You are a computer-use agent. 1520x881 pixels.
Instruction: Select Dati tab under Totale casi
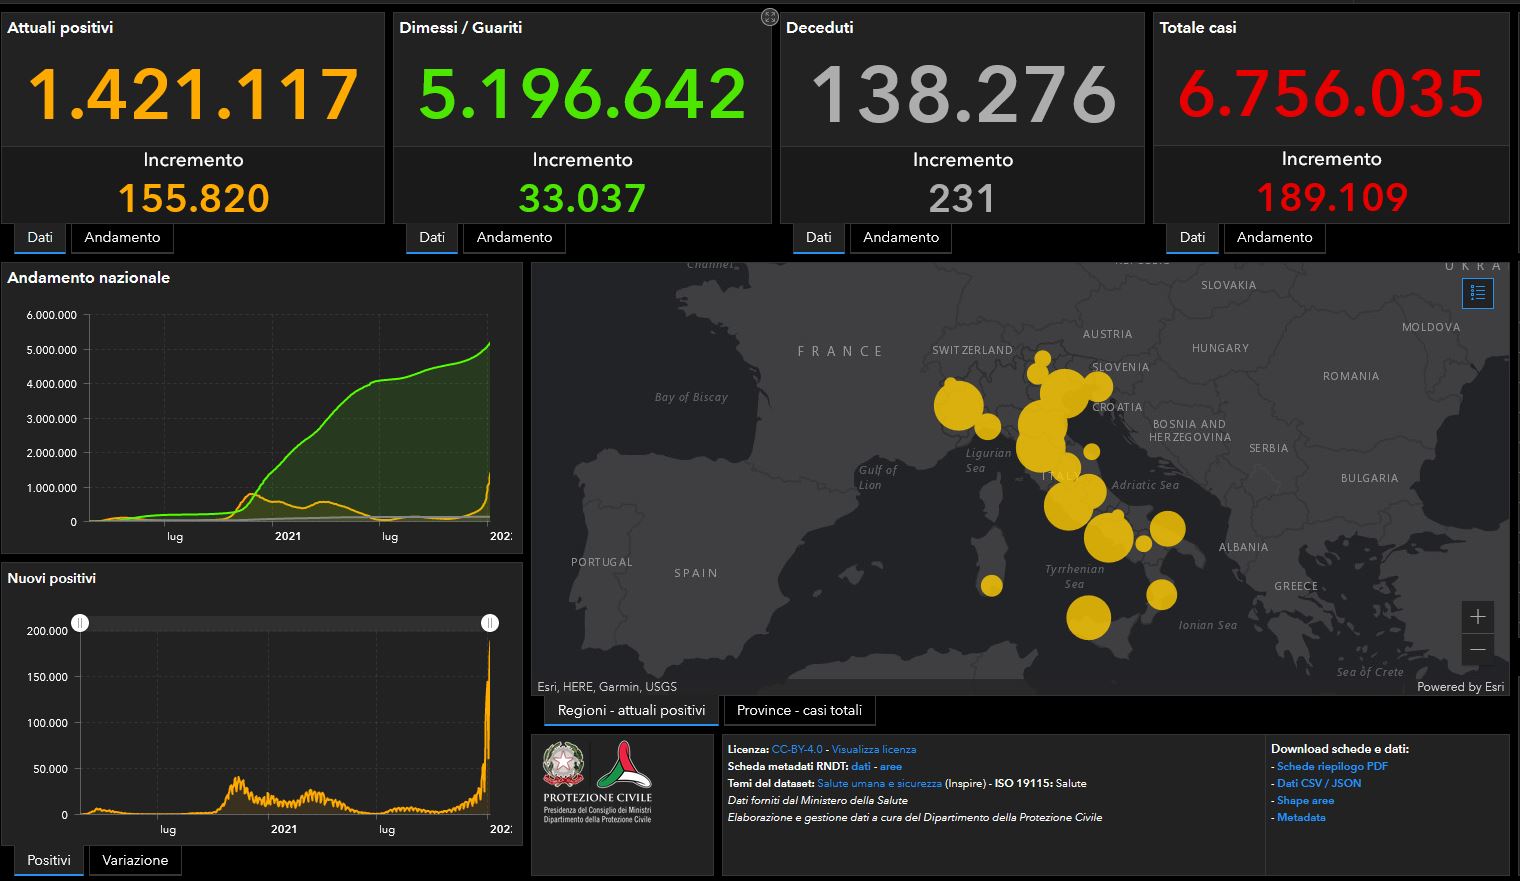coord(1192,238)
